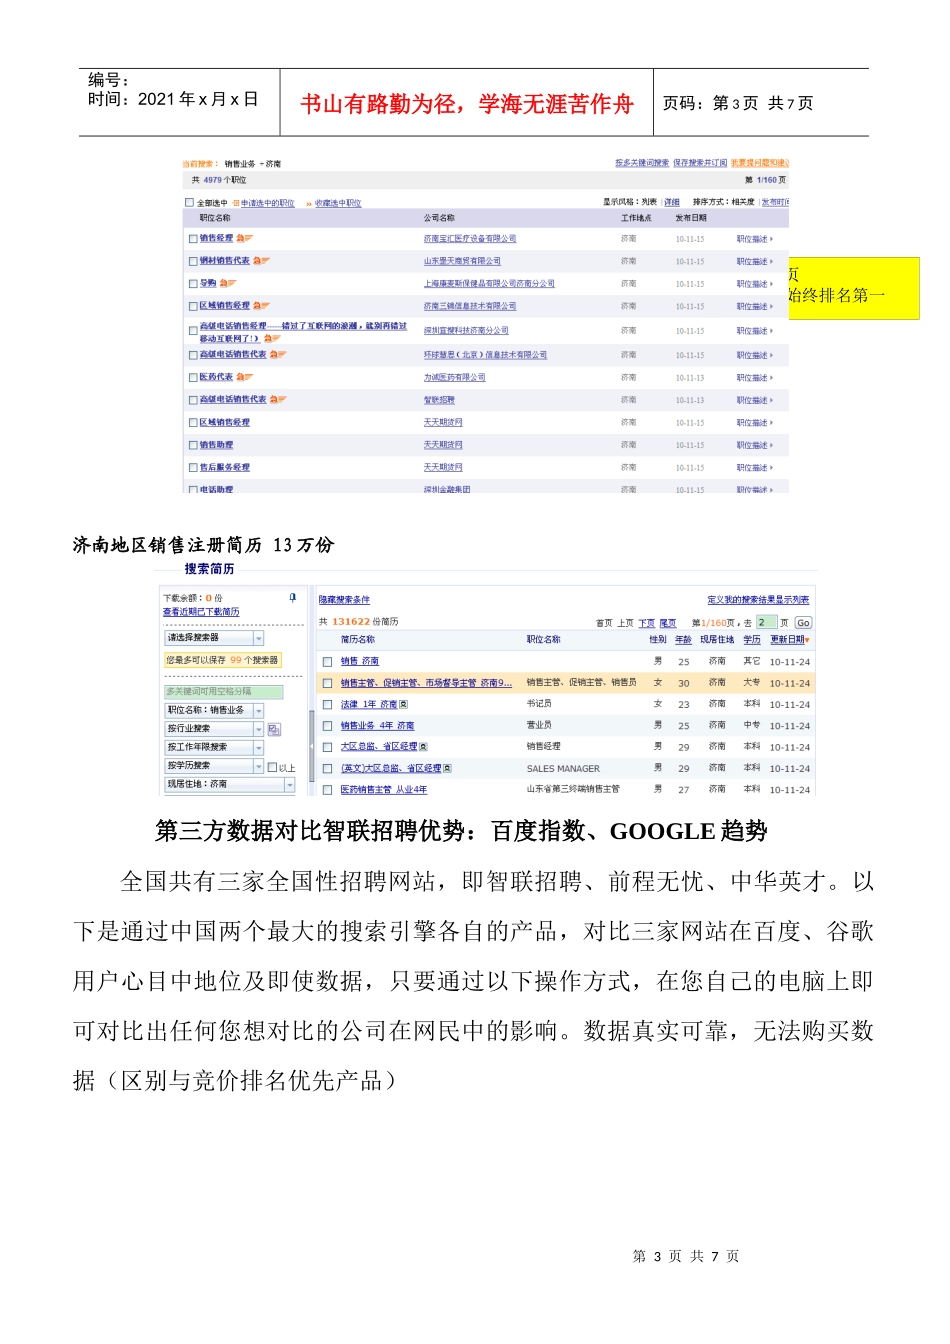Viewport: 950px width, 1344px height.
Task: Expand the 按学历搜索 dropdown
Action: point(214,766)
